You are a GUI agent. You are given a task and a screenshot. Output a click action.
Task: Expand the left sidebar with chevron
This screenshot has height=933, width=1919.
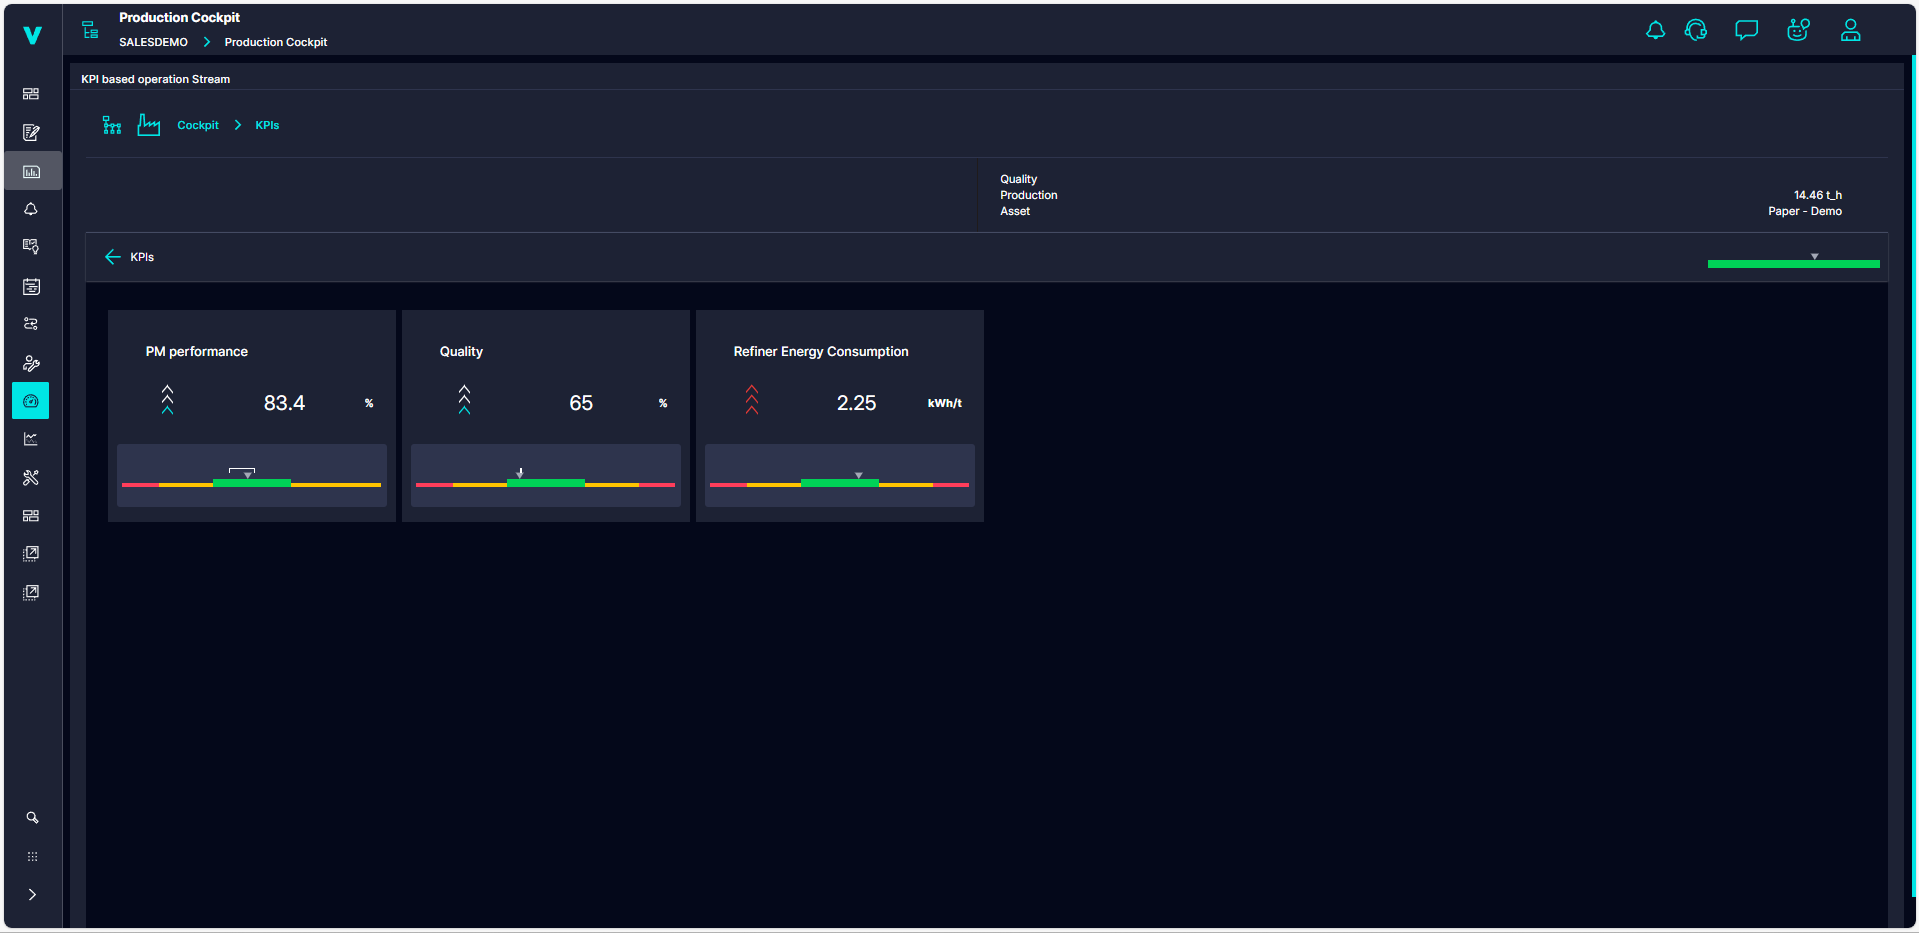click(32, 895)
